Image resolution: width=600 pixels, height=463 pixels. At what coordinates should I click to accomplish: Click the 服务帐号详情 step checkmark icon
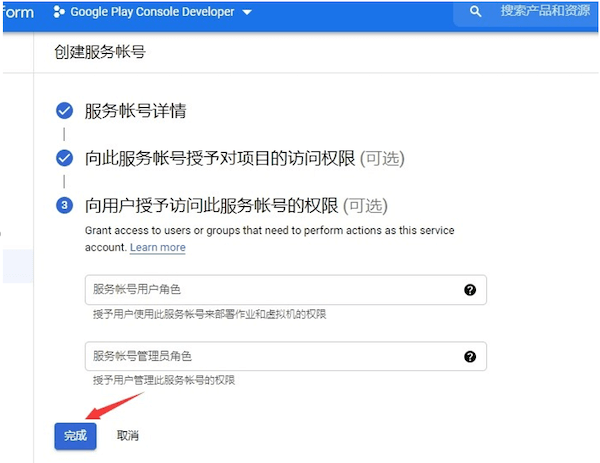(64, 110)
